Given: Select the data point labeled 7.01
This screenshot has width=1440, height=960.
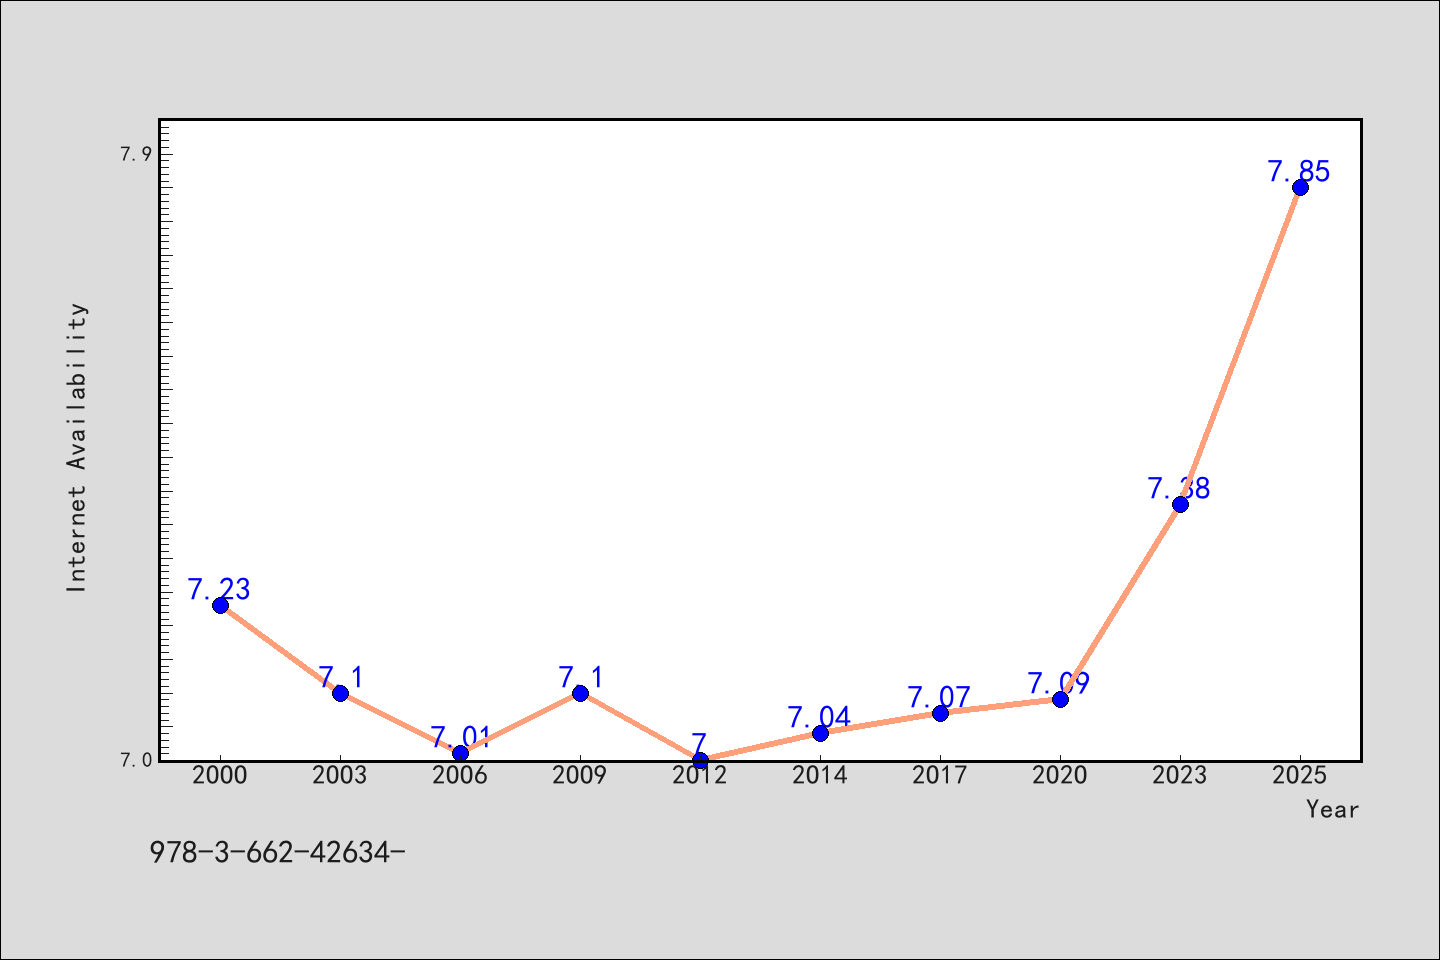Looking at the screenshot, I should tap(460, 753).
